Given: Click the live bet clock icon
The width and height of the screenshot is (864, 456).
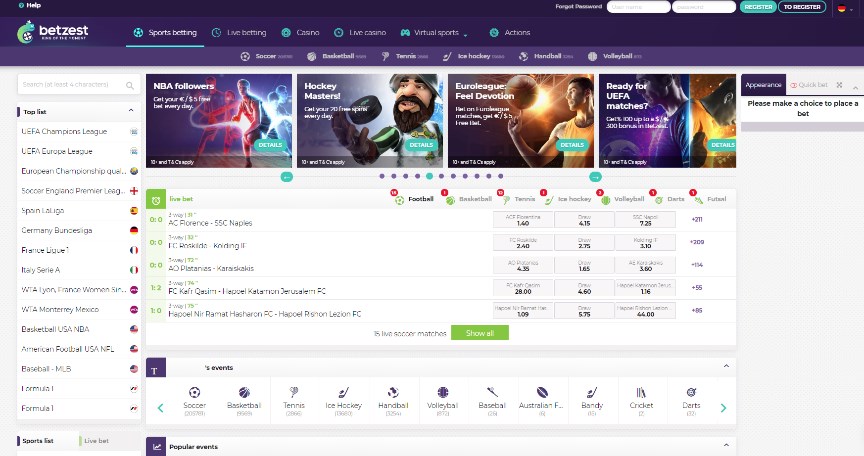Looking at the screenshot, I should [156, 200].
